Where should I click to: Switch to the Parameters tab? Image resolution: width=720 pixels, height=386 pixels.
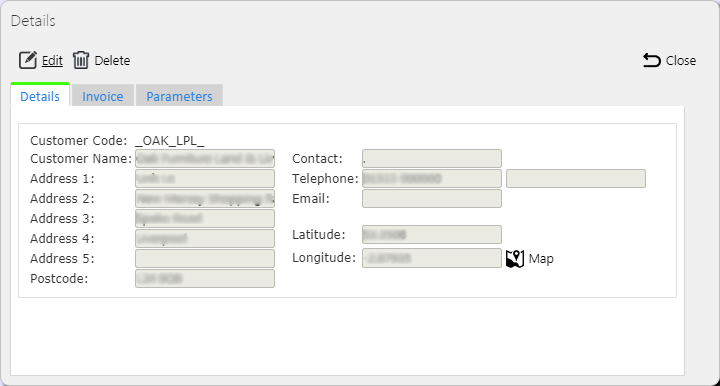179,96
